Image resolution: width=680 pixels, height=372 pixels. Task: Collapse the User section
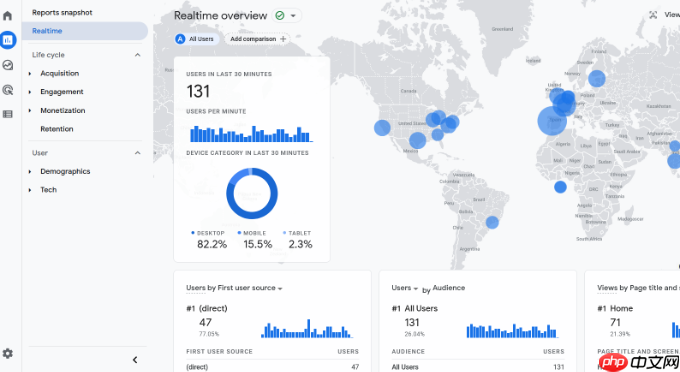(x=137, y=153)
